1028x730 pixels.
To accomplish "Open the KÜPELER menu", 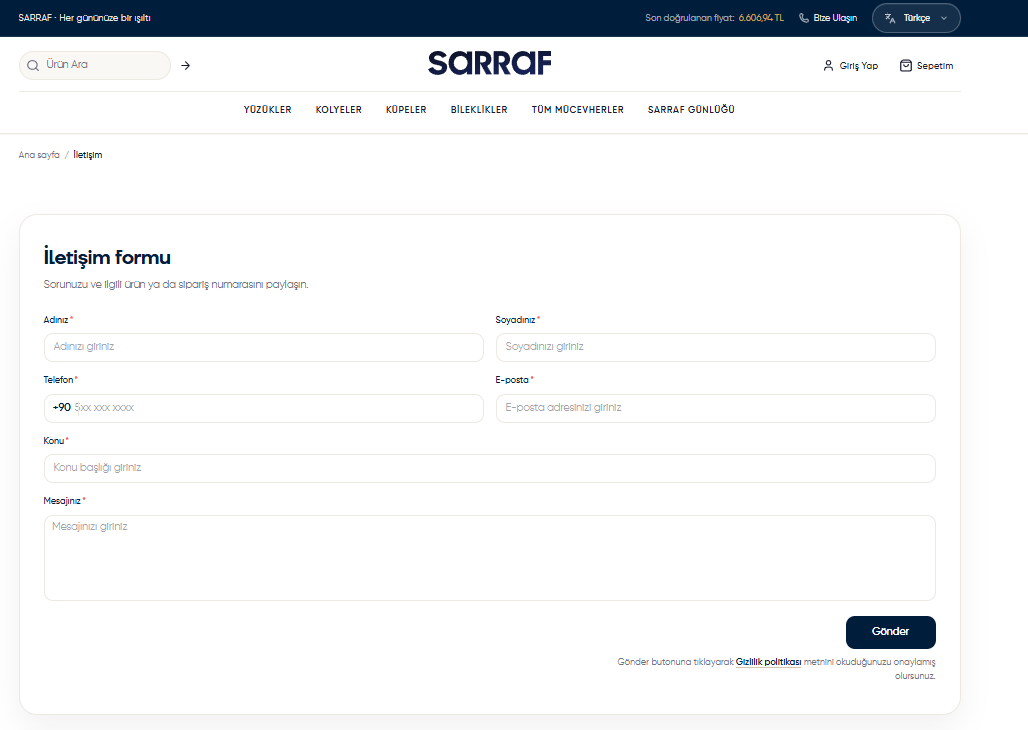I will (406, 110).
